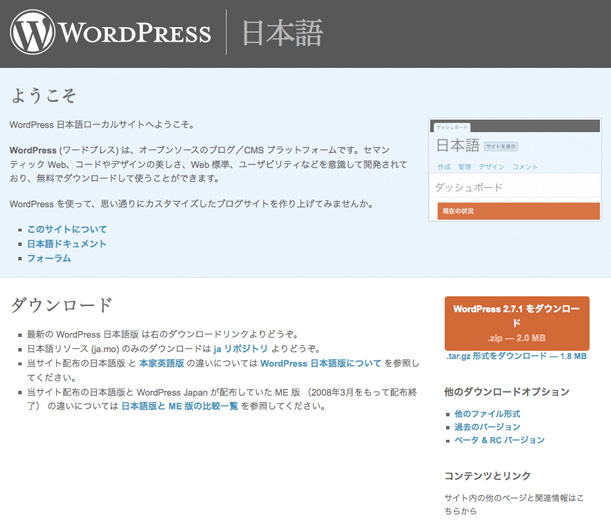
Task: Click the 日本語 header title
Action: click(x=283, y=33)
